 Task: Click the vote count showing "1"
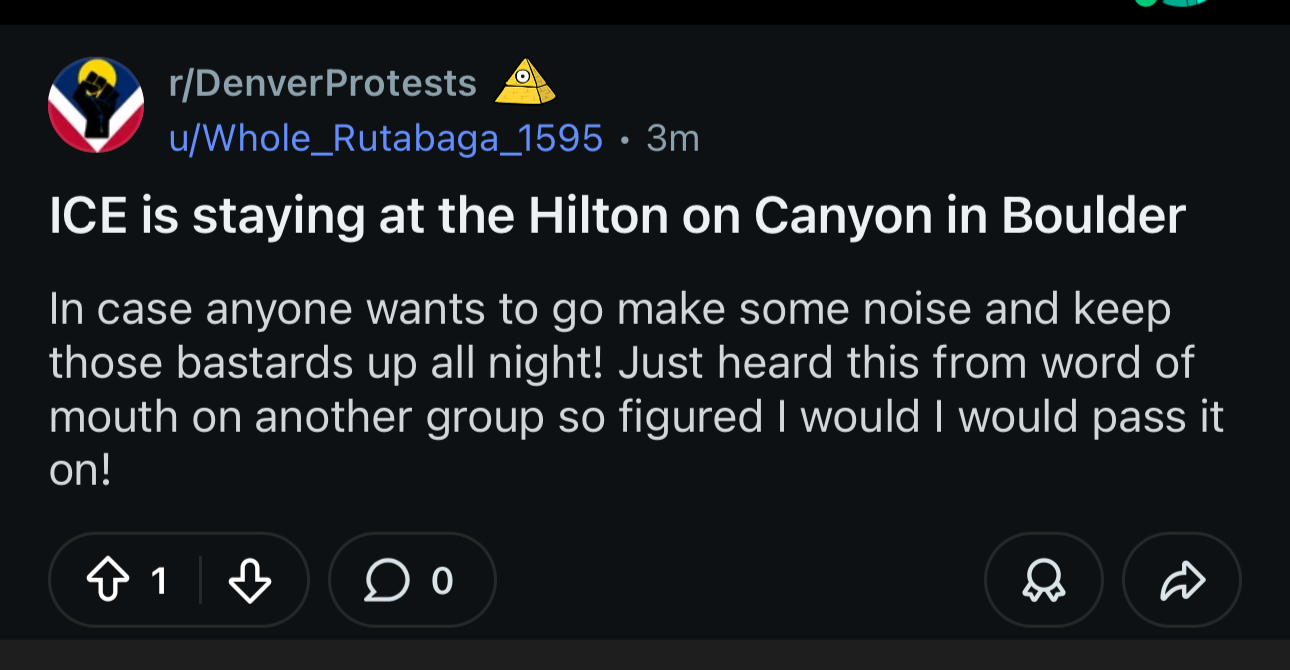[x=158, y=580]
